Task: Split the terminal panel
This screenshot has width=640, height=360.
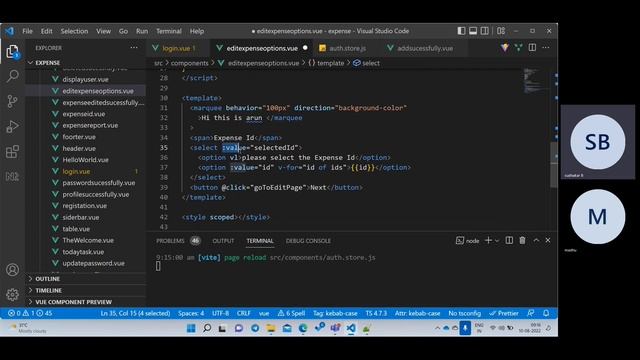Action: (x=509, y=240)
